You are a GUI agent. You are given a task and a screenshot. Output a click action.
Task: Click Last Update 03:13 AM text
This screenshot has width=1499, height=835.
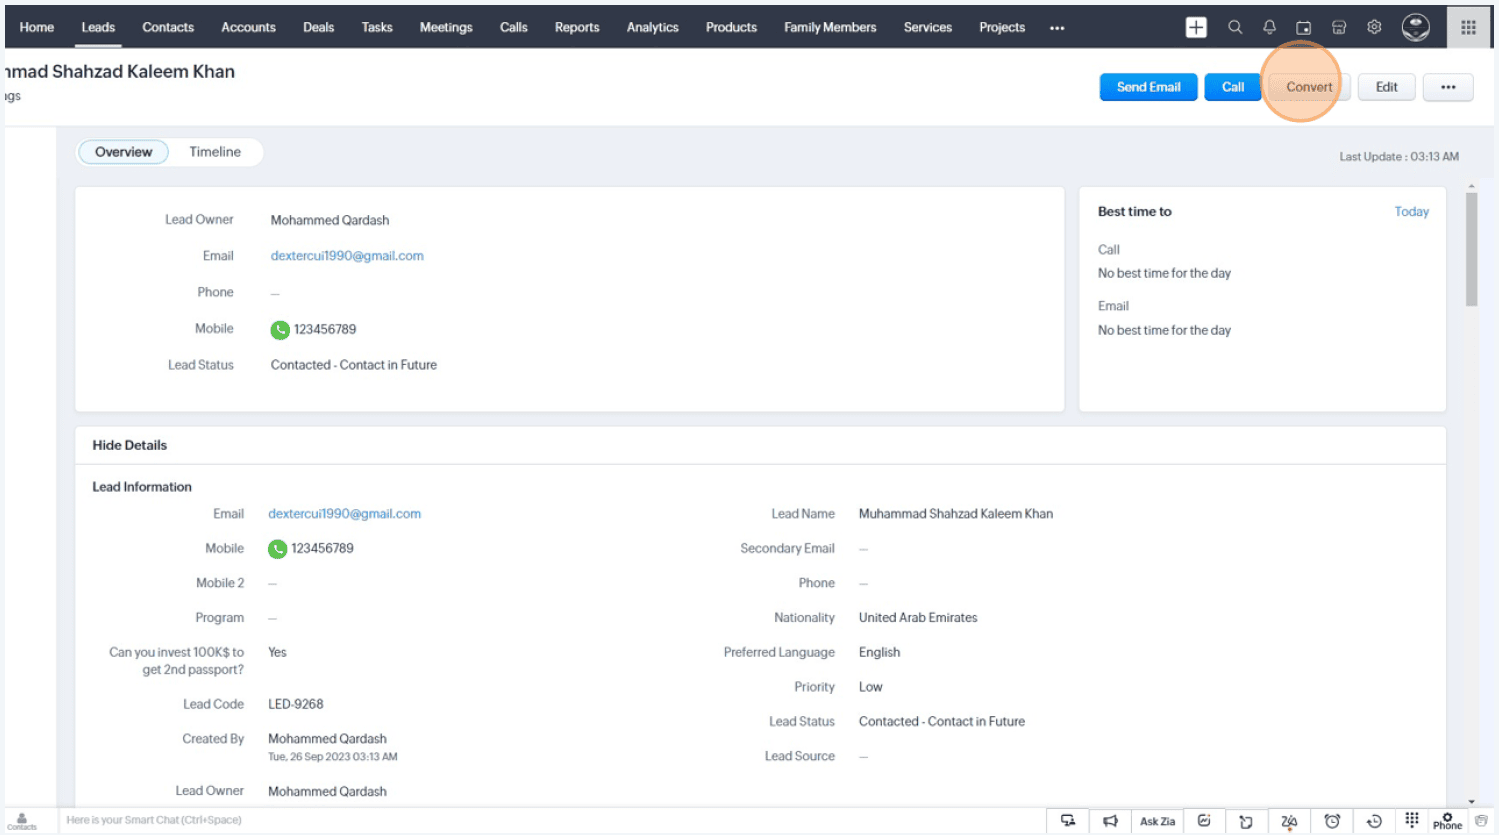(1399, 157)
